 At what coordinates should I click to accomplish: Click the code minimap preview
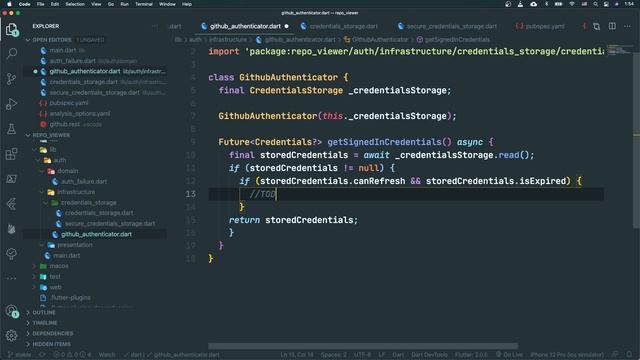(619, 50)
